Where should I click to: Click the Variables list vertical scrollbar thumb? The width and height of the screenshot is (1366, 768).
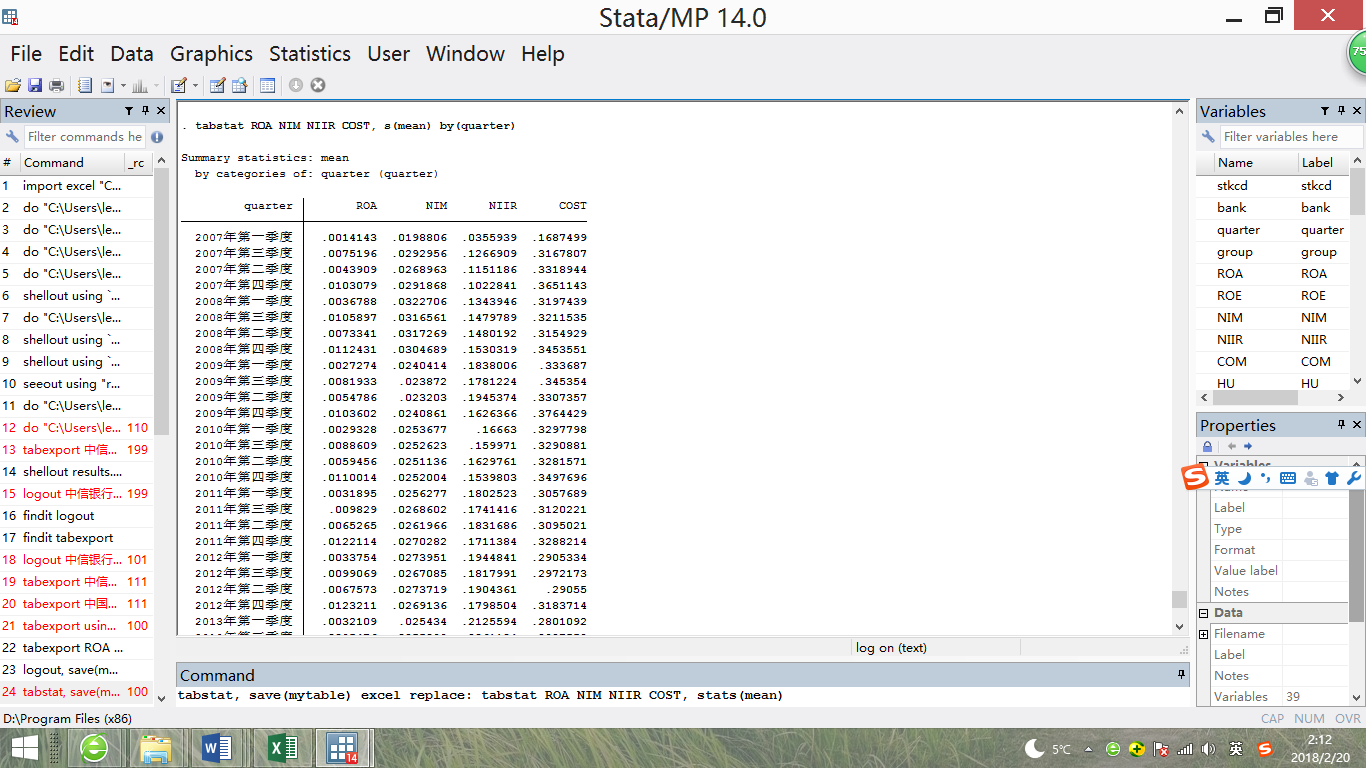pos(1357,192)
